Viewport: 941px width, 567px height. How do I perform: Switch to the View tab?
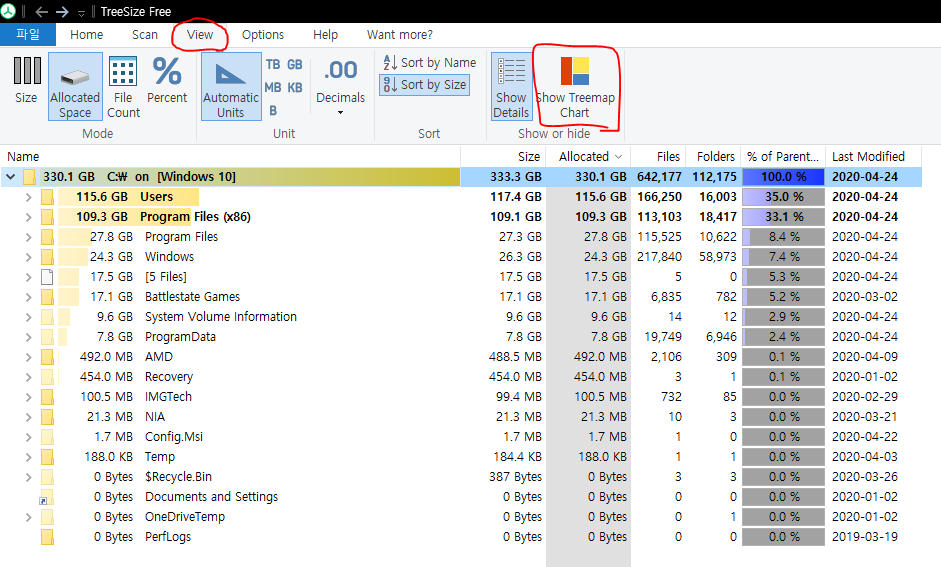click(x=199, y=35)
